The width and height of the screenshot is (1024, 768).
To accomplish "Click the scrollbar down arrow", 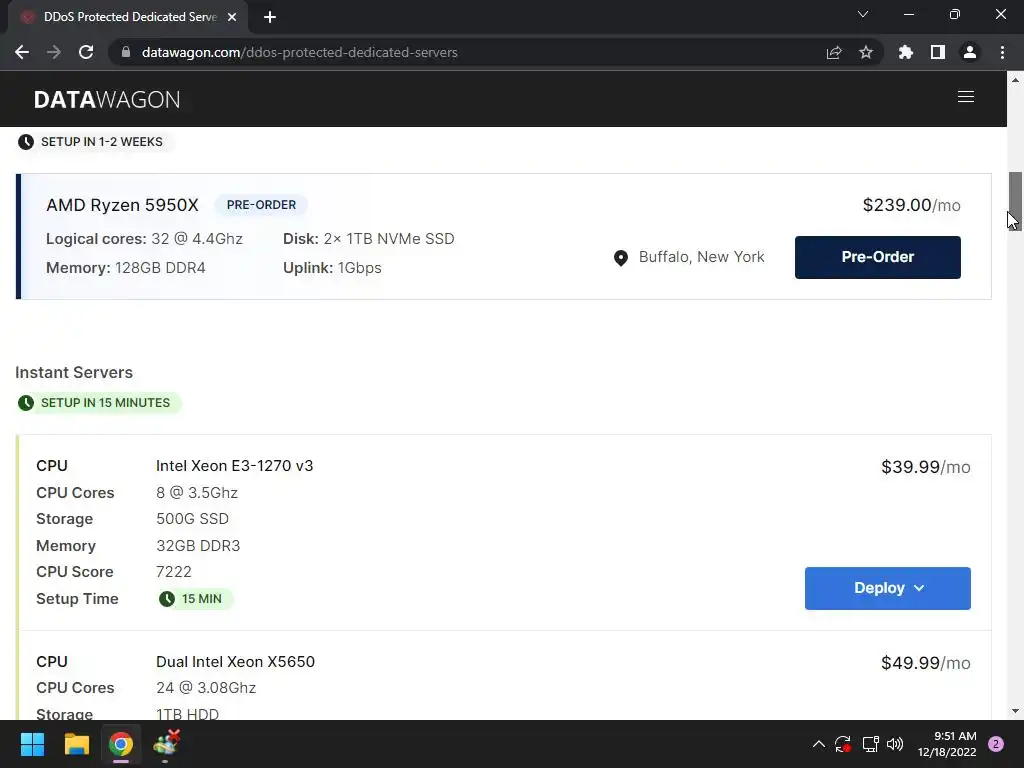I will pyautogui.click(x=1015, y=711).
